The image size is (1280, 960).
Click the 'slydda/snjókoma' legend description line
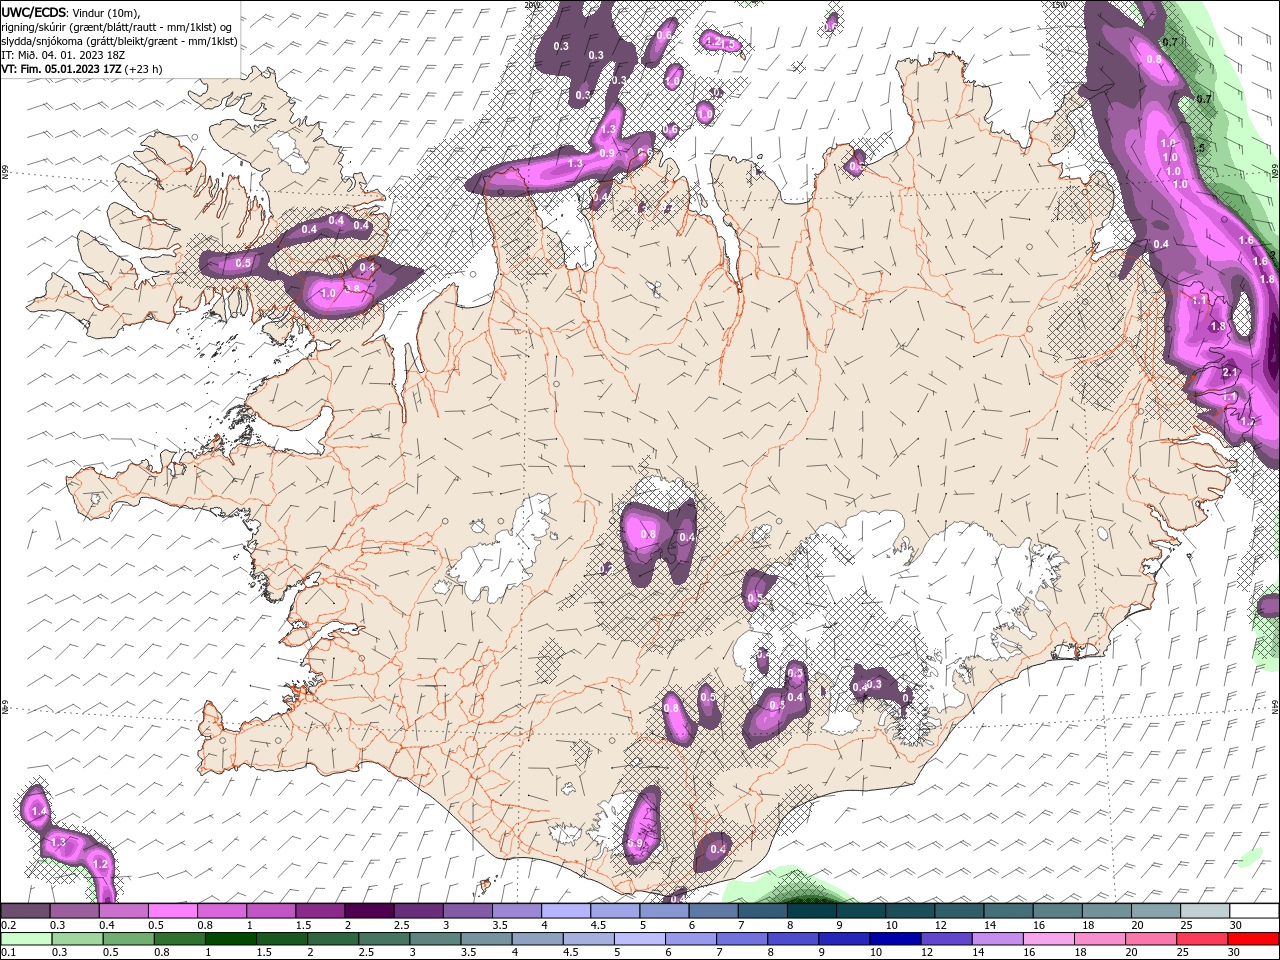point(119,40)
